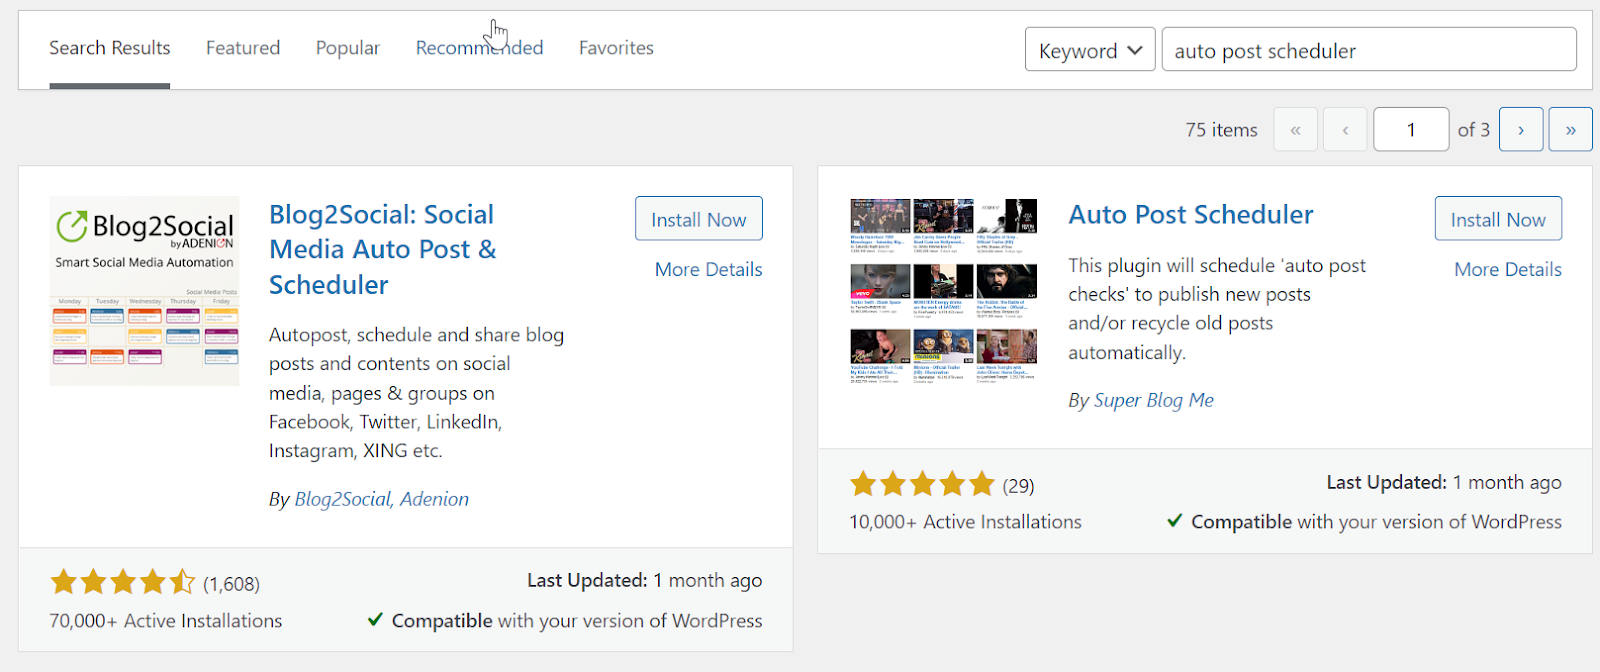Switch to the Featured tab
Viewport: 1600px width, 672px height.
coord(243,48)
